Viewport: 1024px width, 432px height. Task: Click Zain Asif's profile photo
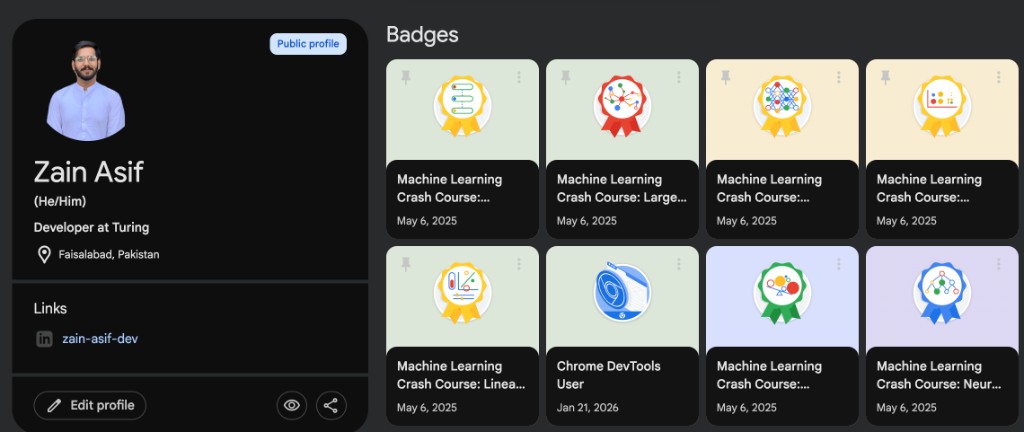tap(86, 91)
